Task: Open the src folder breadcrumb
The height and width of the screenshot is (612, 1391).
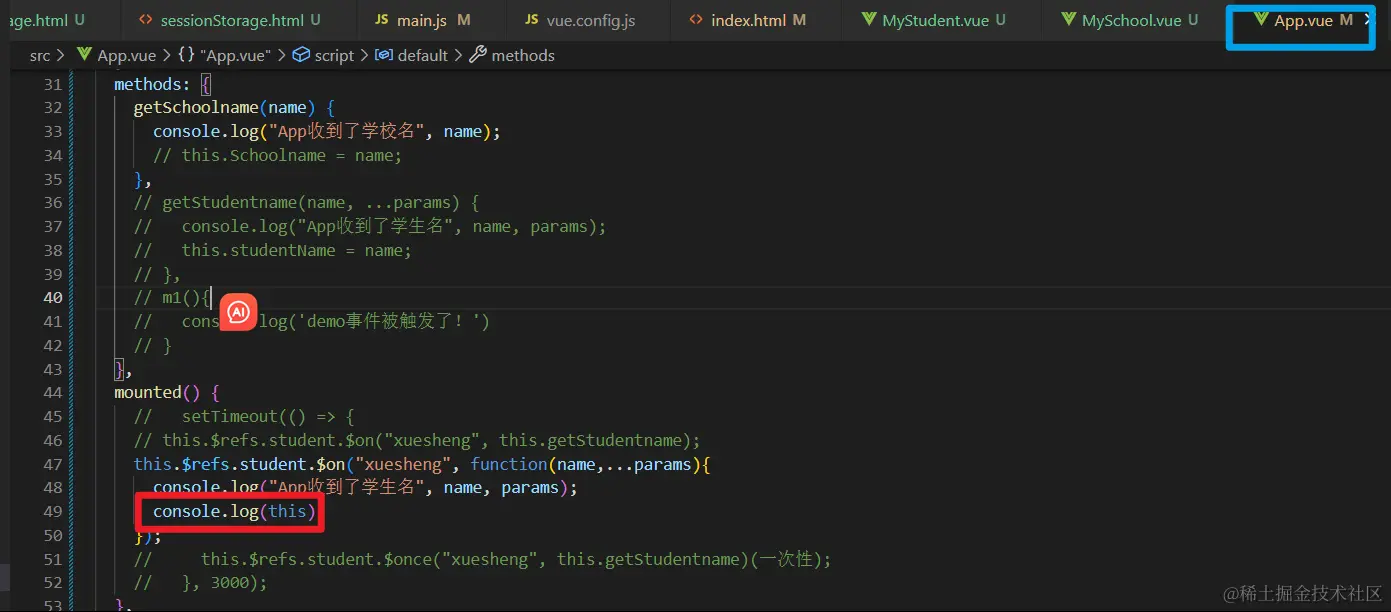Action: [x=40, y=56]
